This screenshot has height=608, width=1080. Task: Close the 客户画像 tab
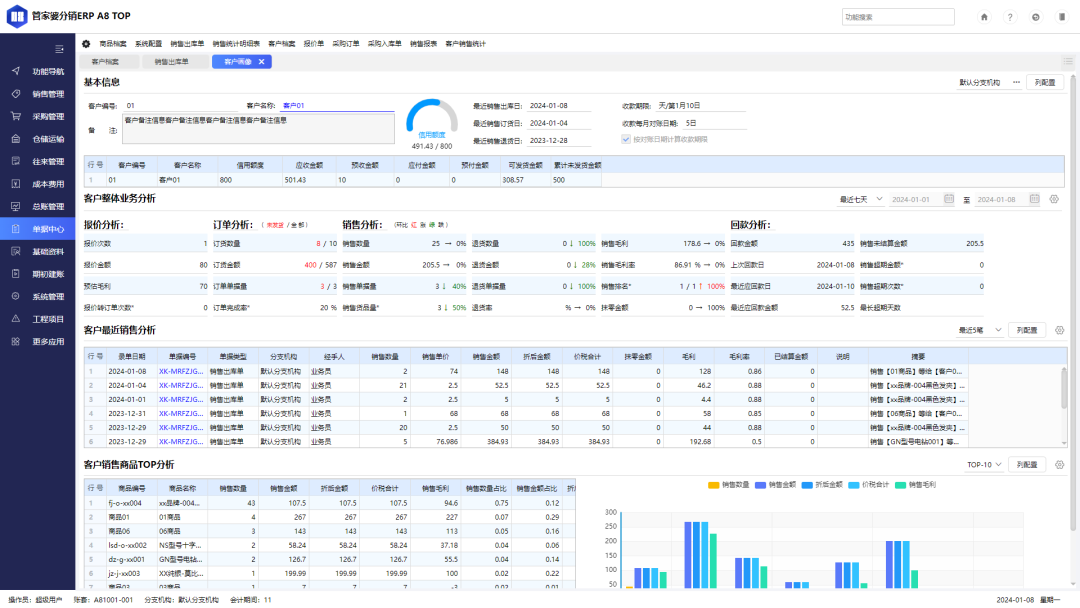pos(262,62)
